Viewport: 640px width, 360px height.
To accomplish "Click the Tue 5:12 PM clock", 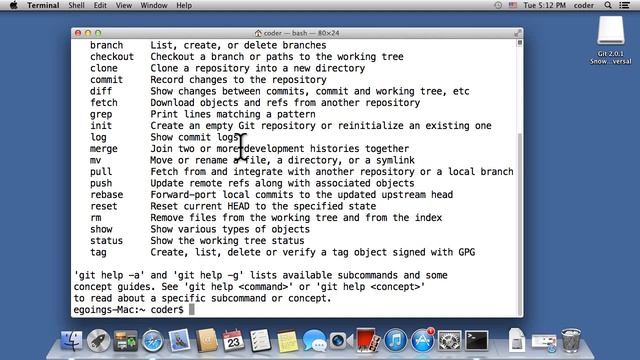I will point(544,5).
